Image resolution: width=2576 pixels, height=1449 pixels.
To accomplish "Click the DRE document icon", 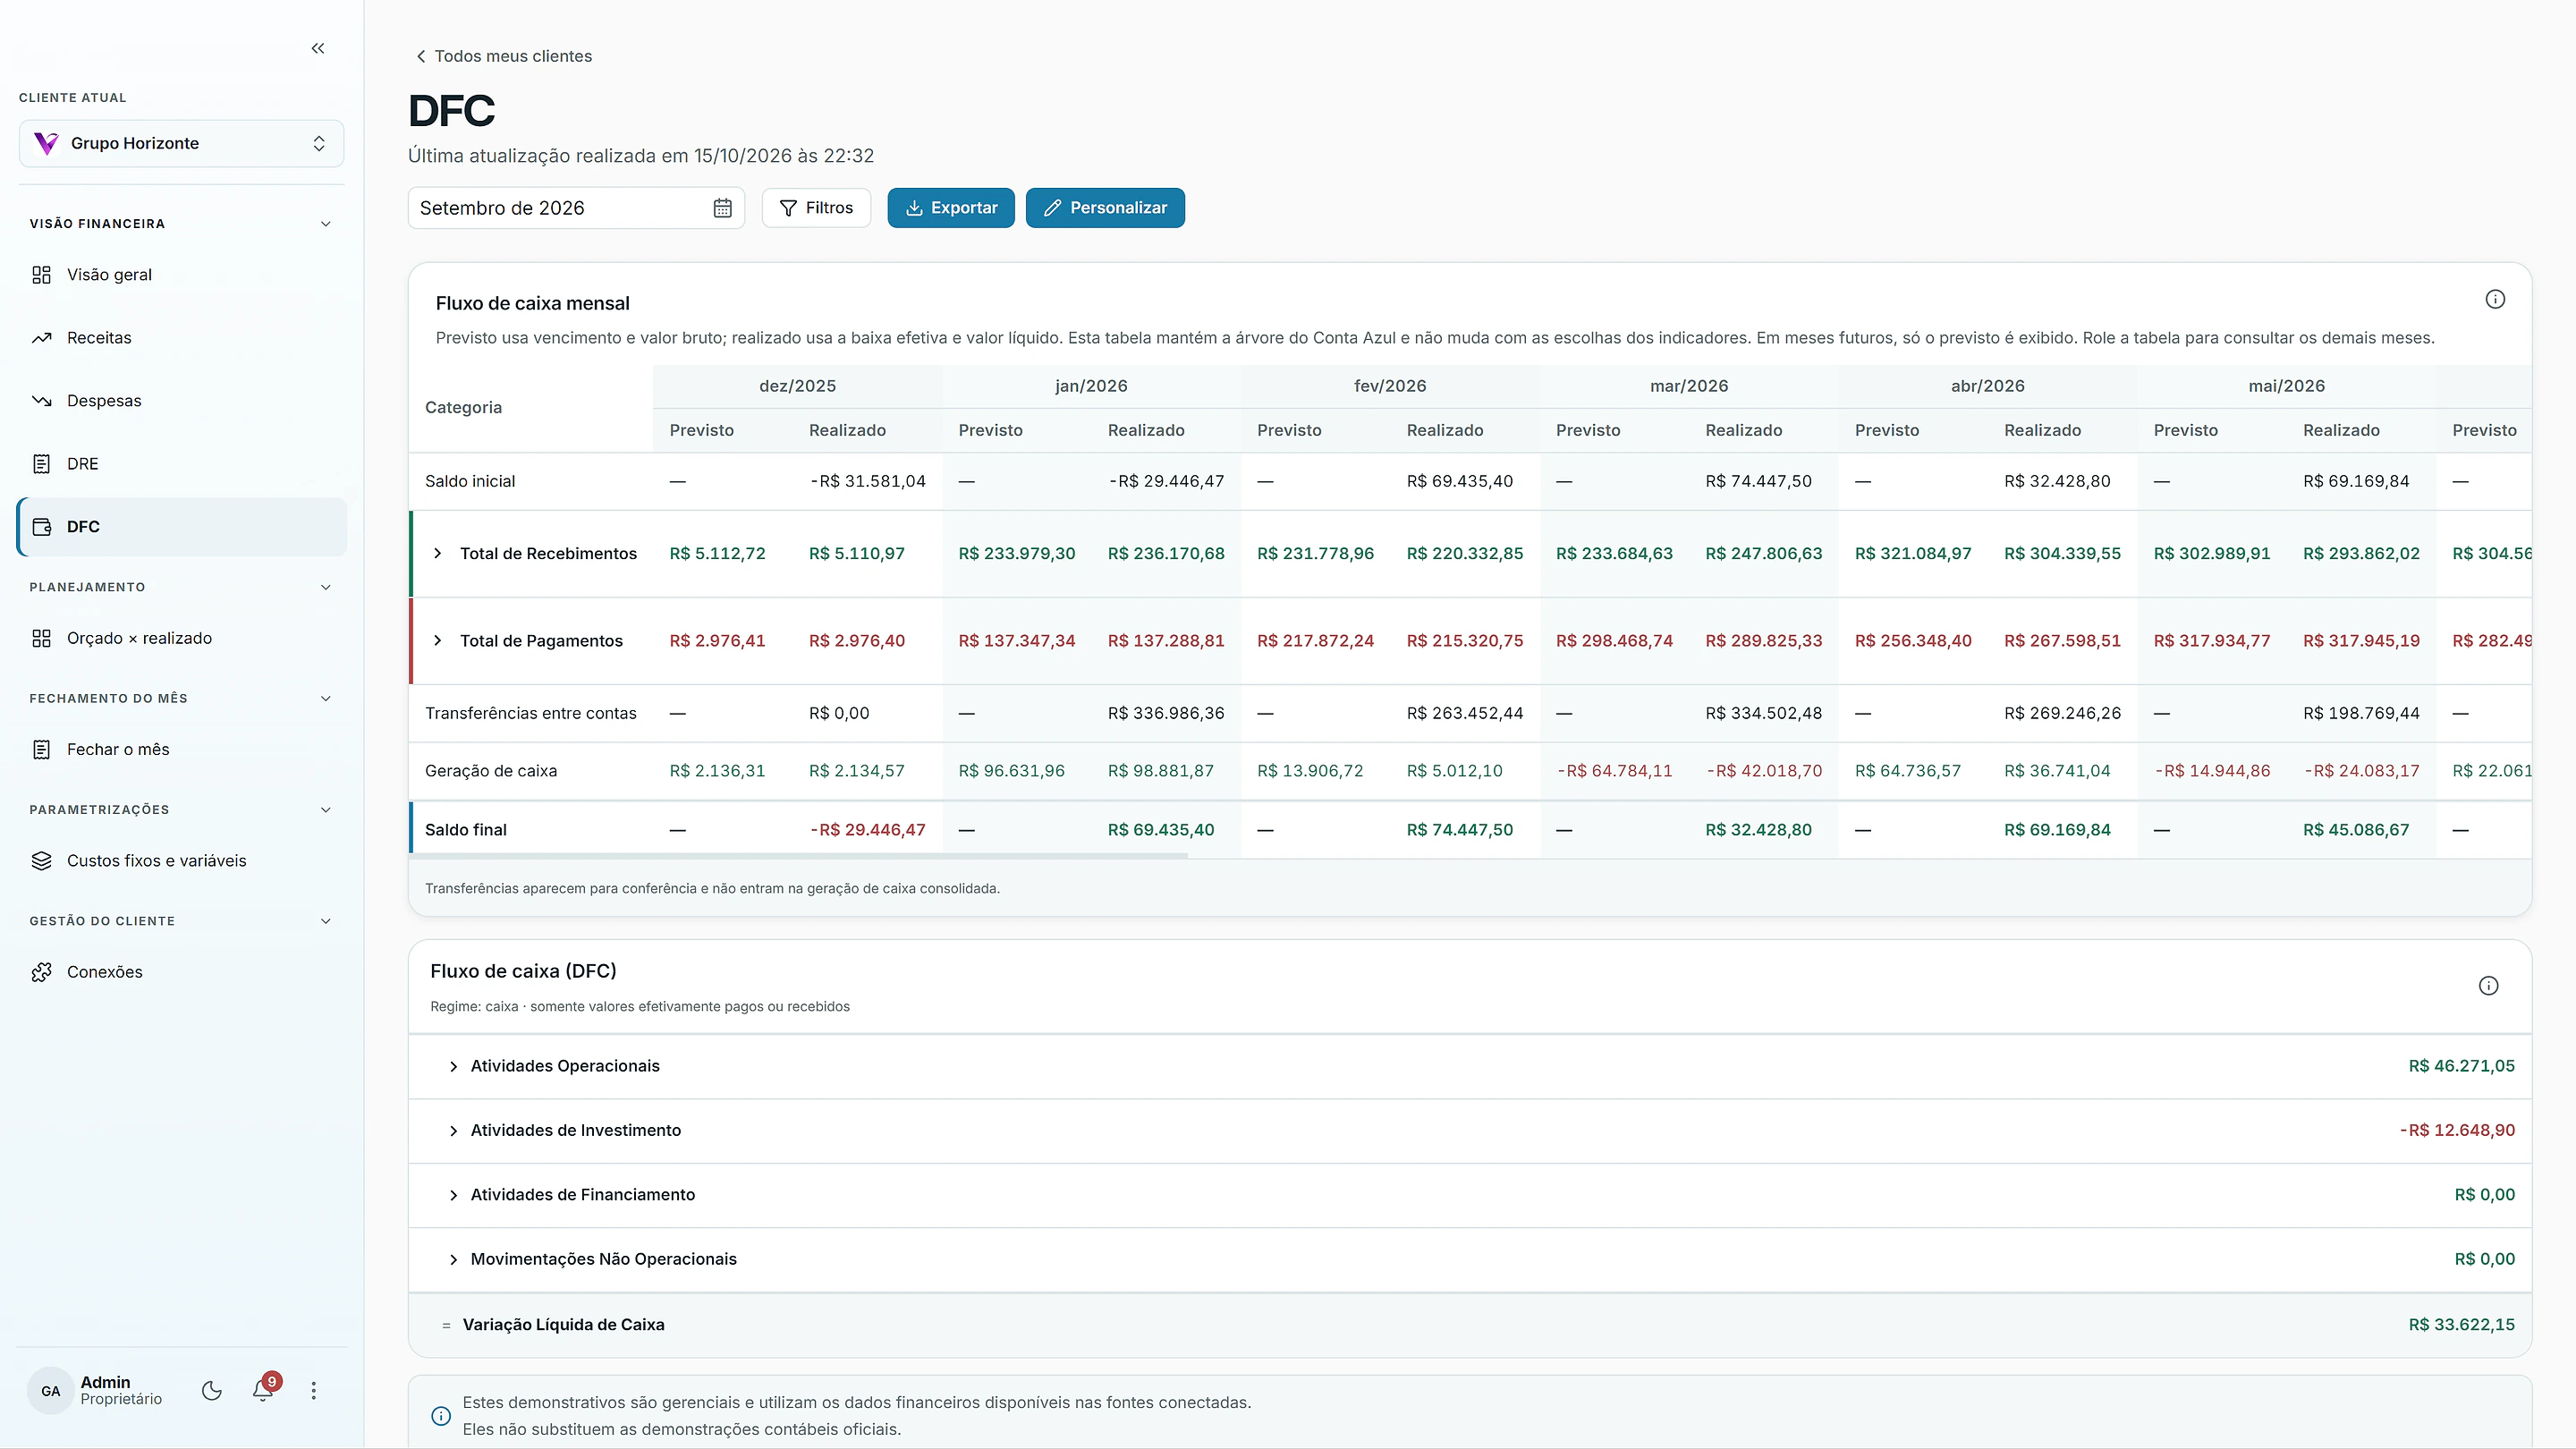I will coord(41,464).
